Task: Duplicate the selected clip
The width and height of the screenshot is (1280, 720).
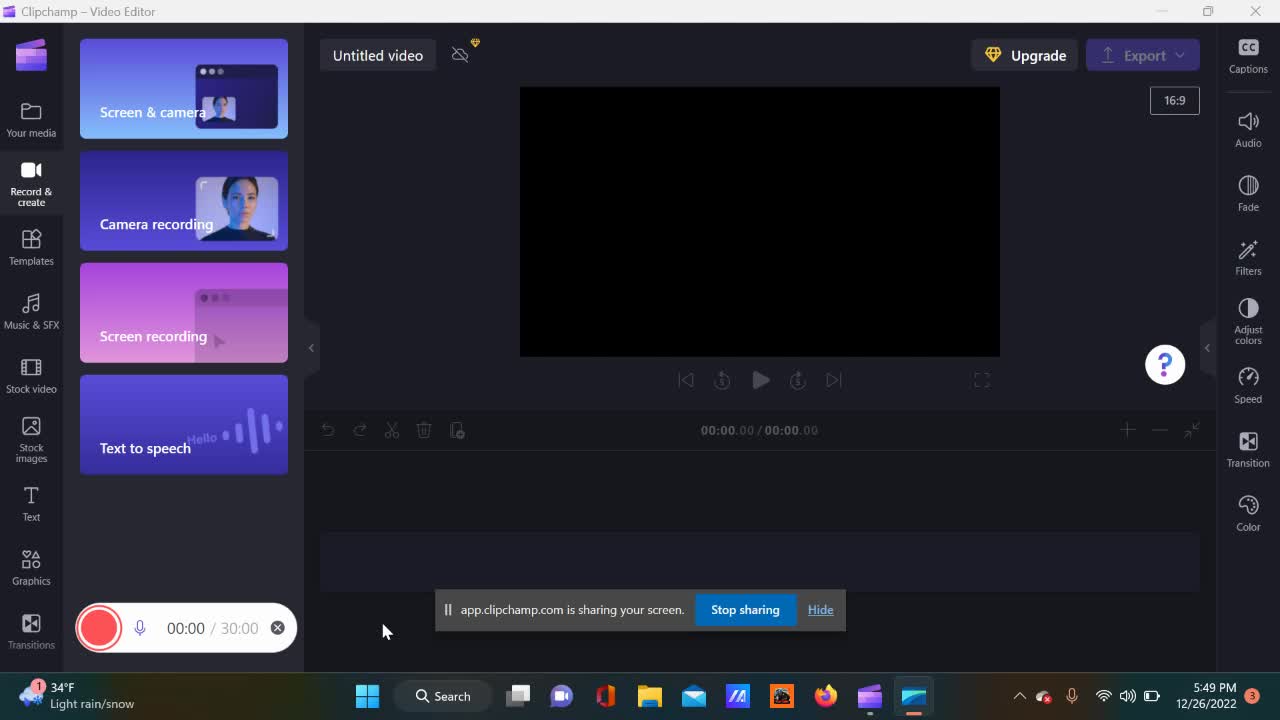Action: [x=457, y=430]
